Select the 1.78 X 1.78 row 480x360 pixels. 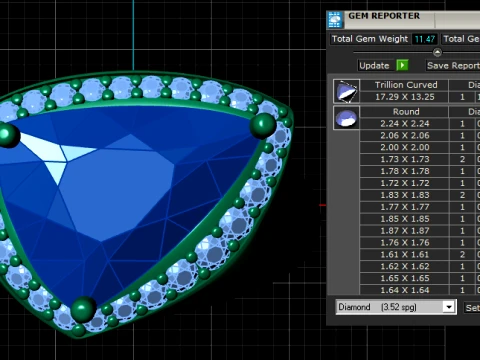(x=420, y=171)
